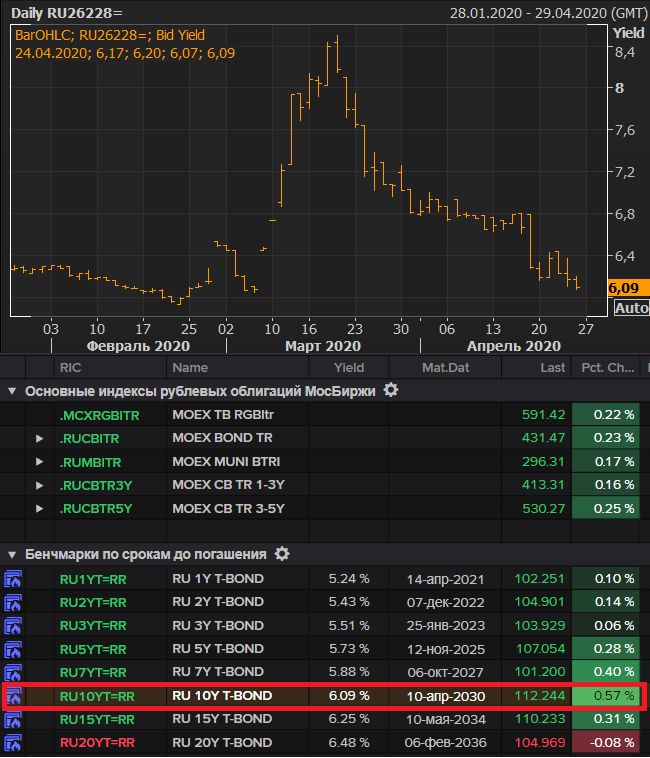Collapse the Основные индексы рублевых облигаций section
This screenshot has height=758, width=650.
click(11, 391)
